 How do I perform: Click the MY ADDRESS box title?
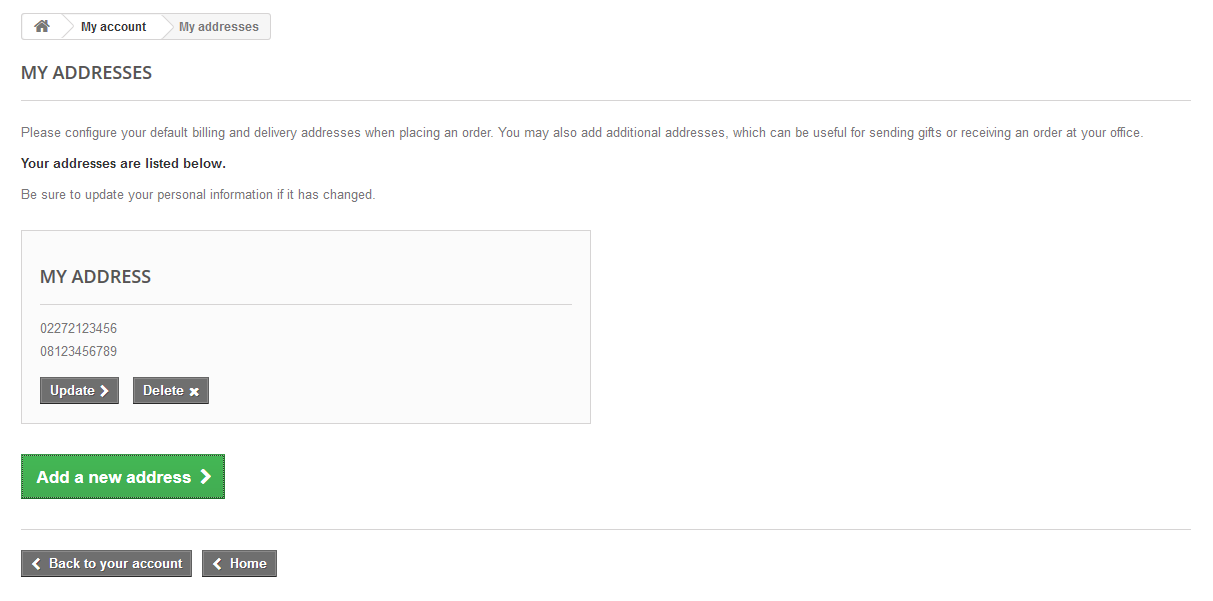point(95,277)
